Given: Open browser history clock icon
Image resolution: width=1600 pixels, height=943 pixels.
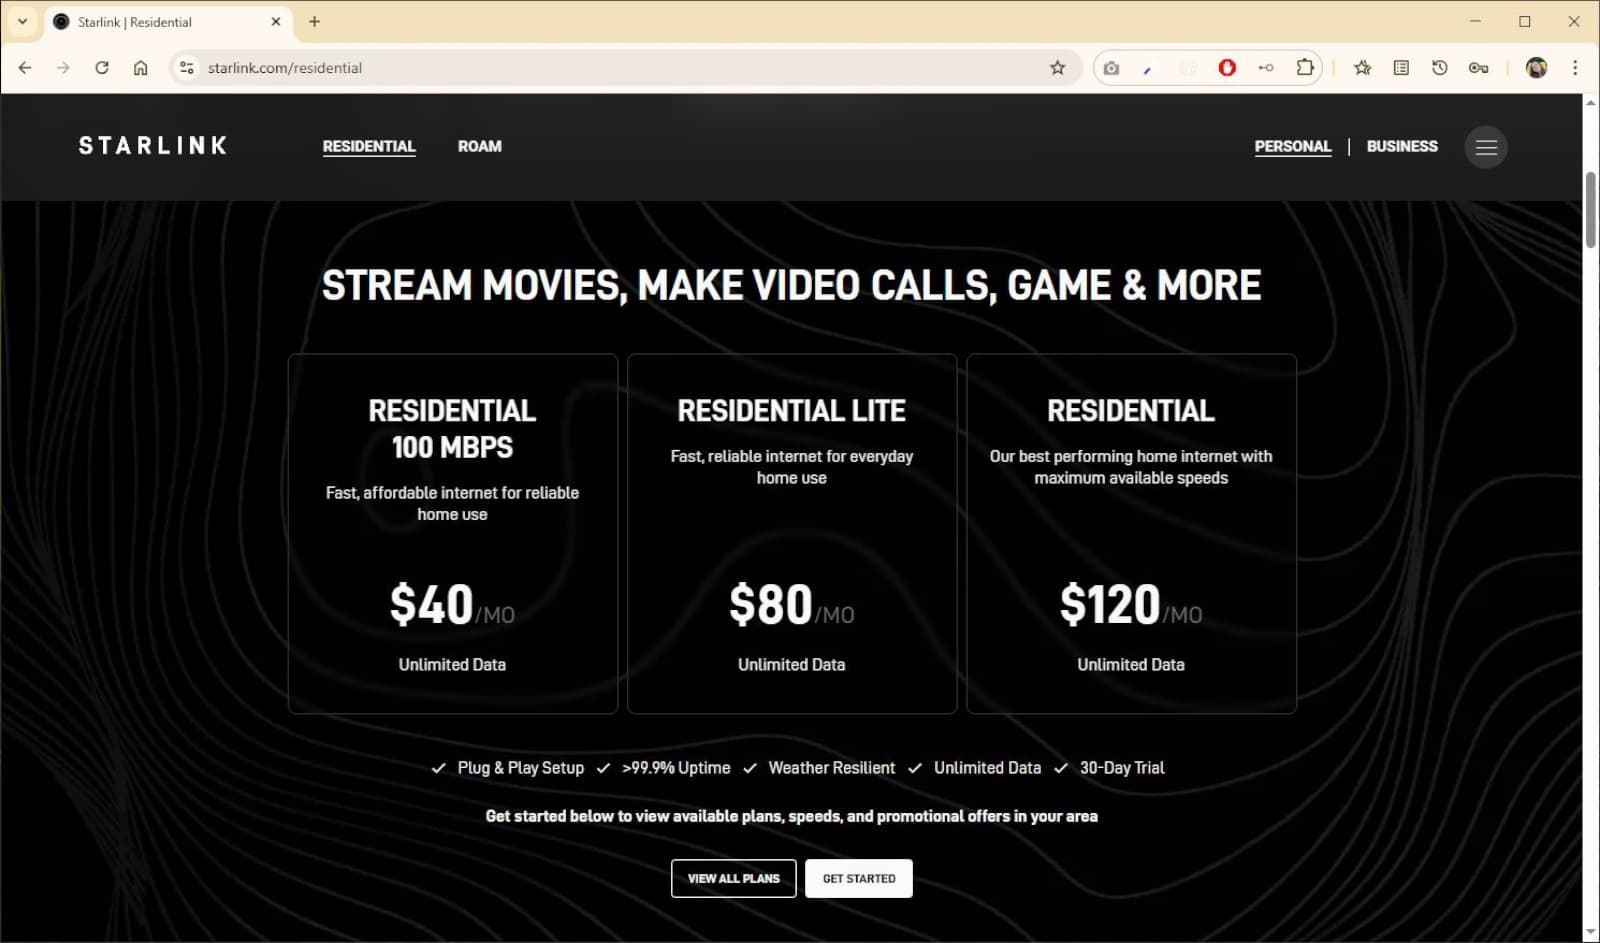Looking at the screenshot, I should (1439, 68).
